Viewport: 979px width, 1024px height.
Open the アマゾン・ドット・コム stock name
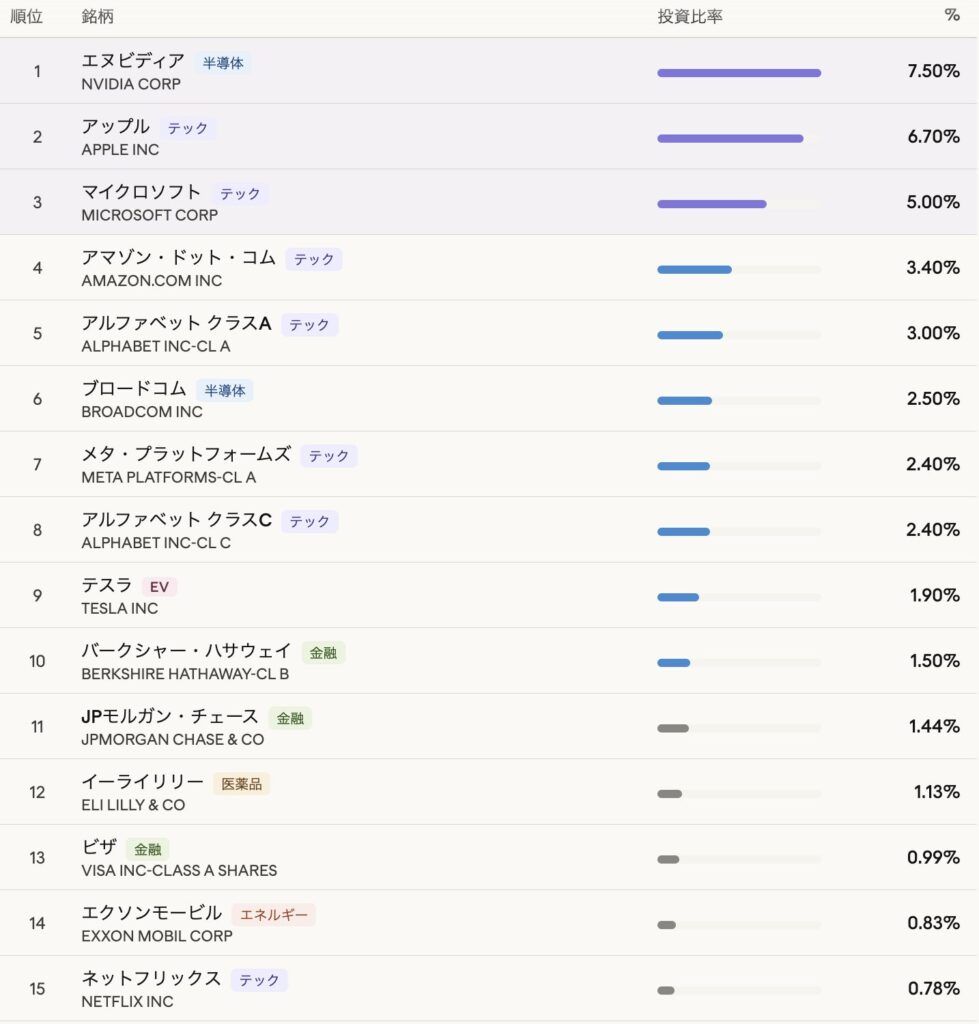pyautogui.click(x=178, y=258)
